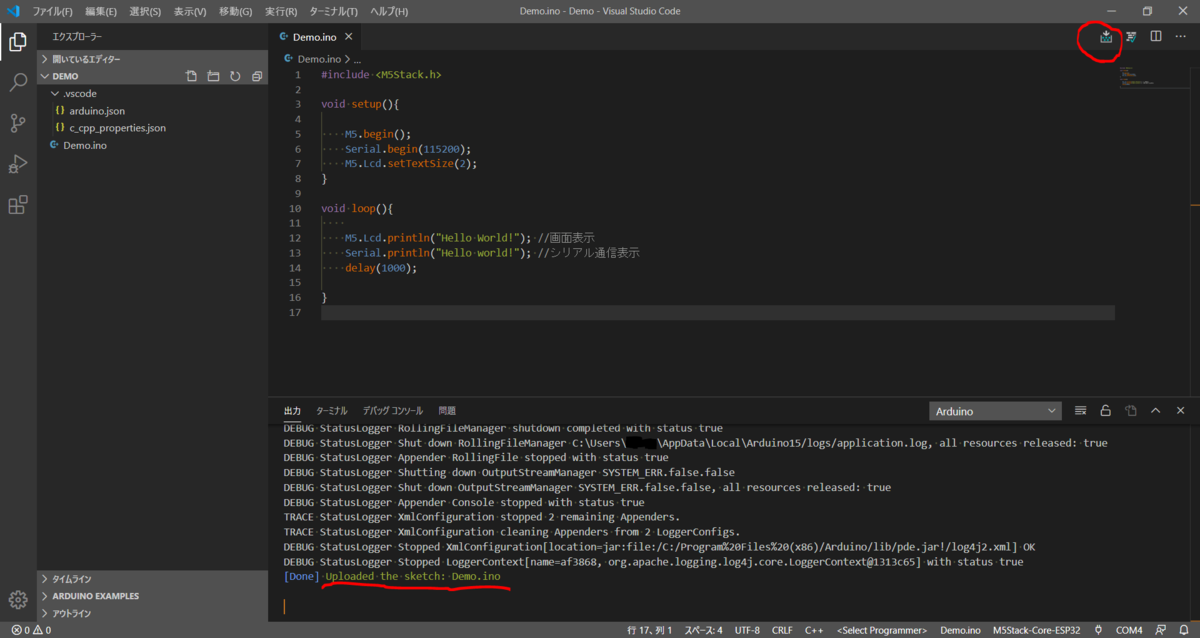
Task: Open errors and warnings in status bar
Action: tap(31, 630)
